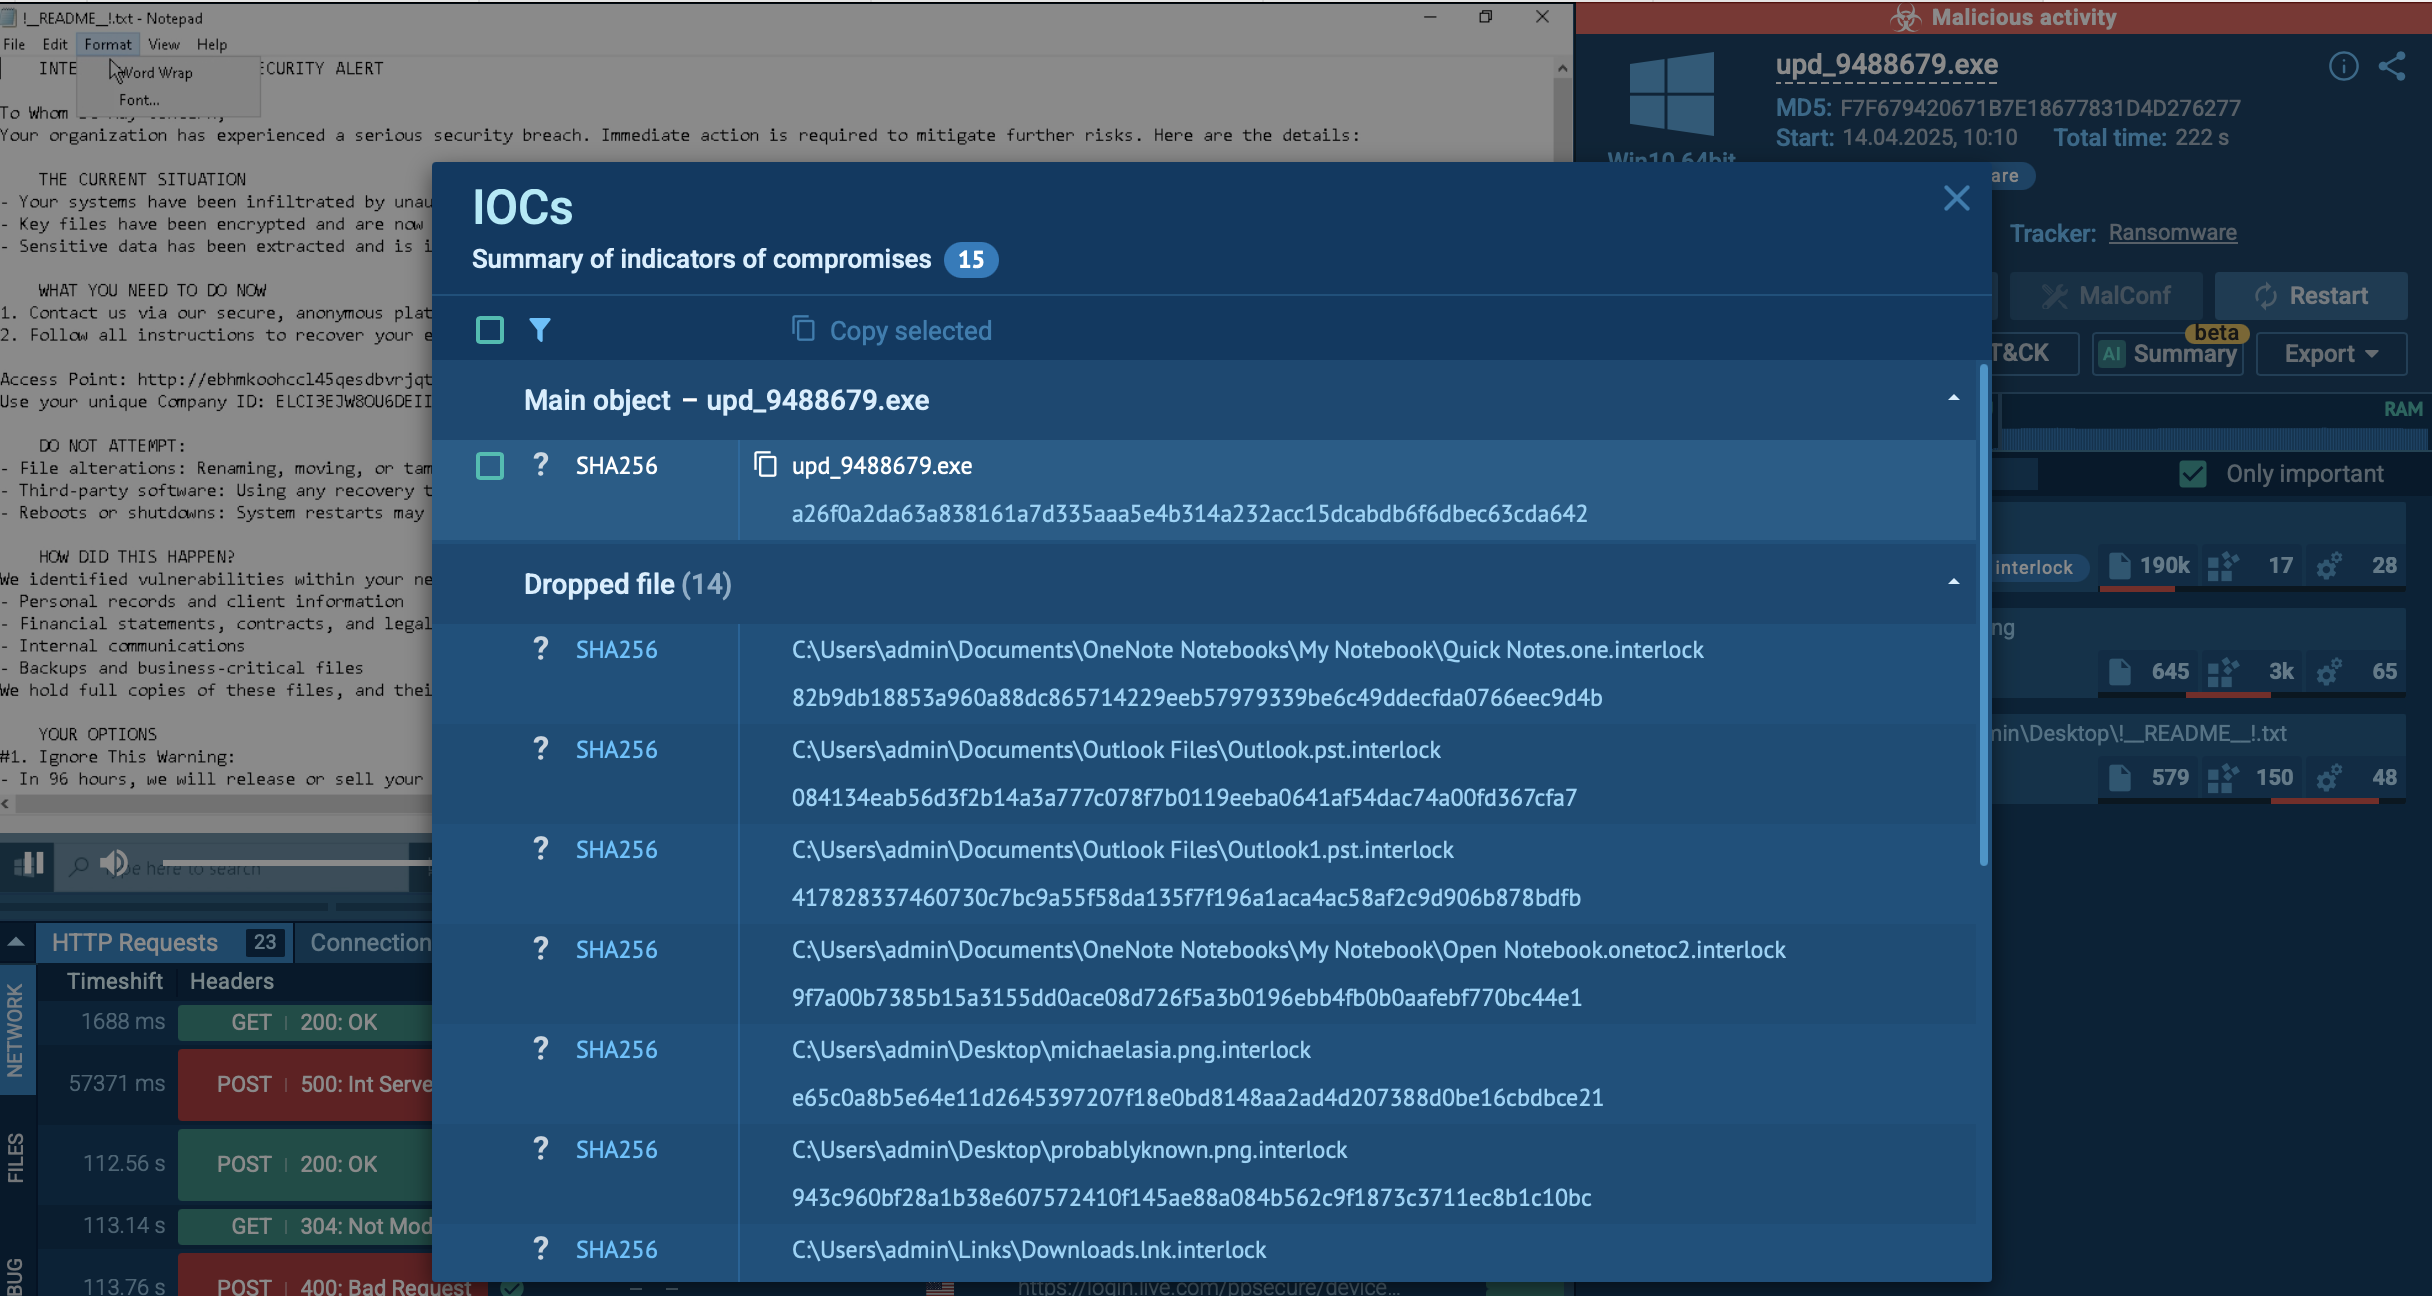Click copy icon next to upd_9488679.exe

coord(765,465)
